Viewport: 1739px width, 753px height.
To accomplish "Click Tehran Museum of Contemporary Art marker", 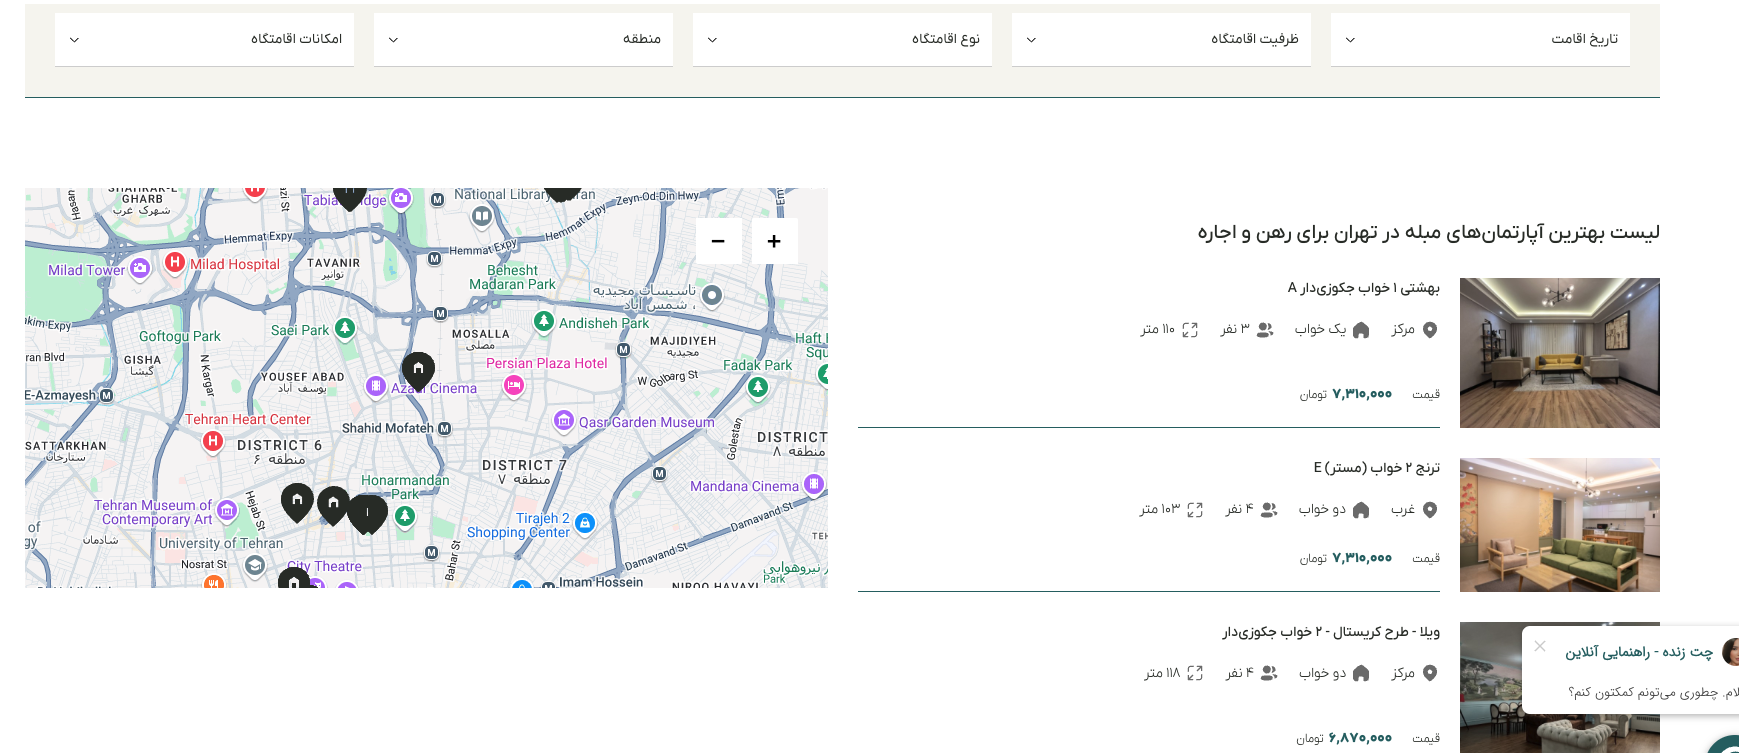I will point(227,511).
